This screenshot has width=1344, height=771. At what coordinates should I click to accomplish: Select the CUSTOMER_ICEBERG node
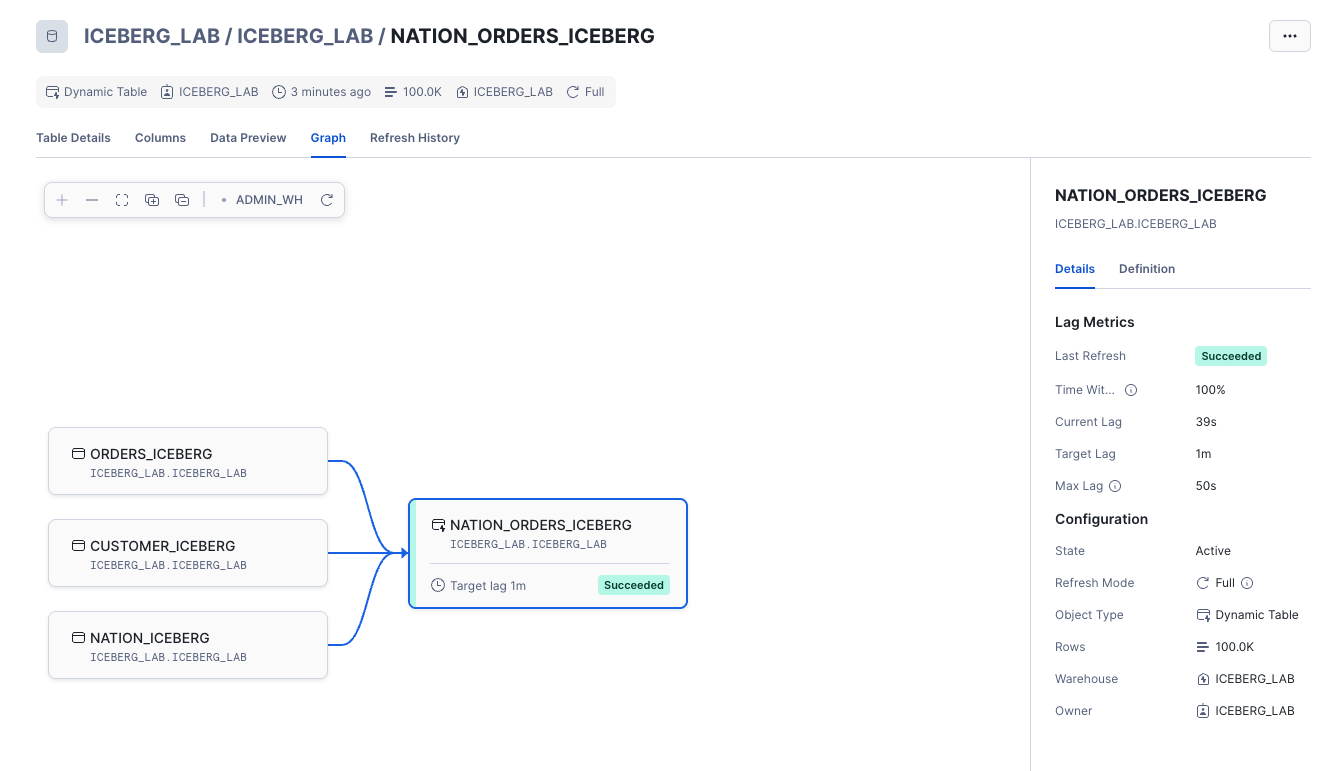[188, 553]
